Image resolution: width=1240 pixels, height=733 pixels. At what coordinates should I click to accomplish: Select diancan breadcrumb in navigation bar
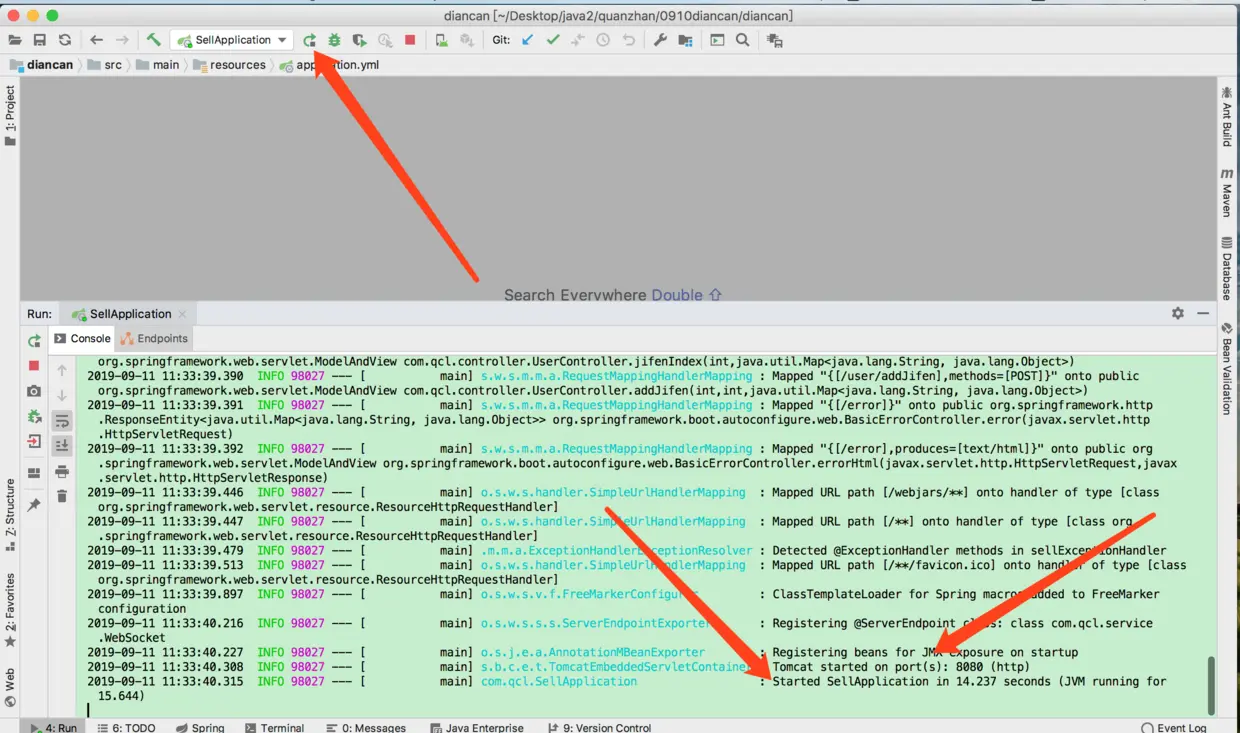point(42,65)
